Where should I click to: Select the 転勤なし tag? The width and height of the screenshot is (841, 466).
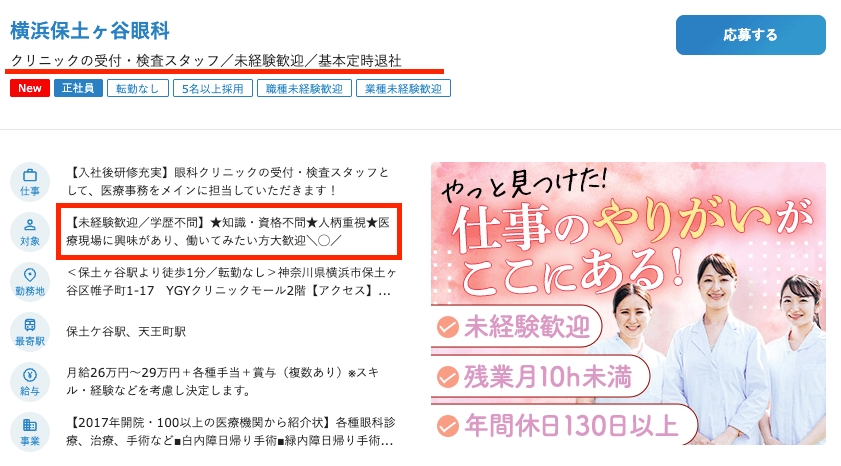click(x=138, y=88)
